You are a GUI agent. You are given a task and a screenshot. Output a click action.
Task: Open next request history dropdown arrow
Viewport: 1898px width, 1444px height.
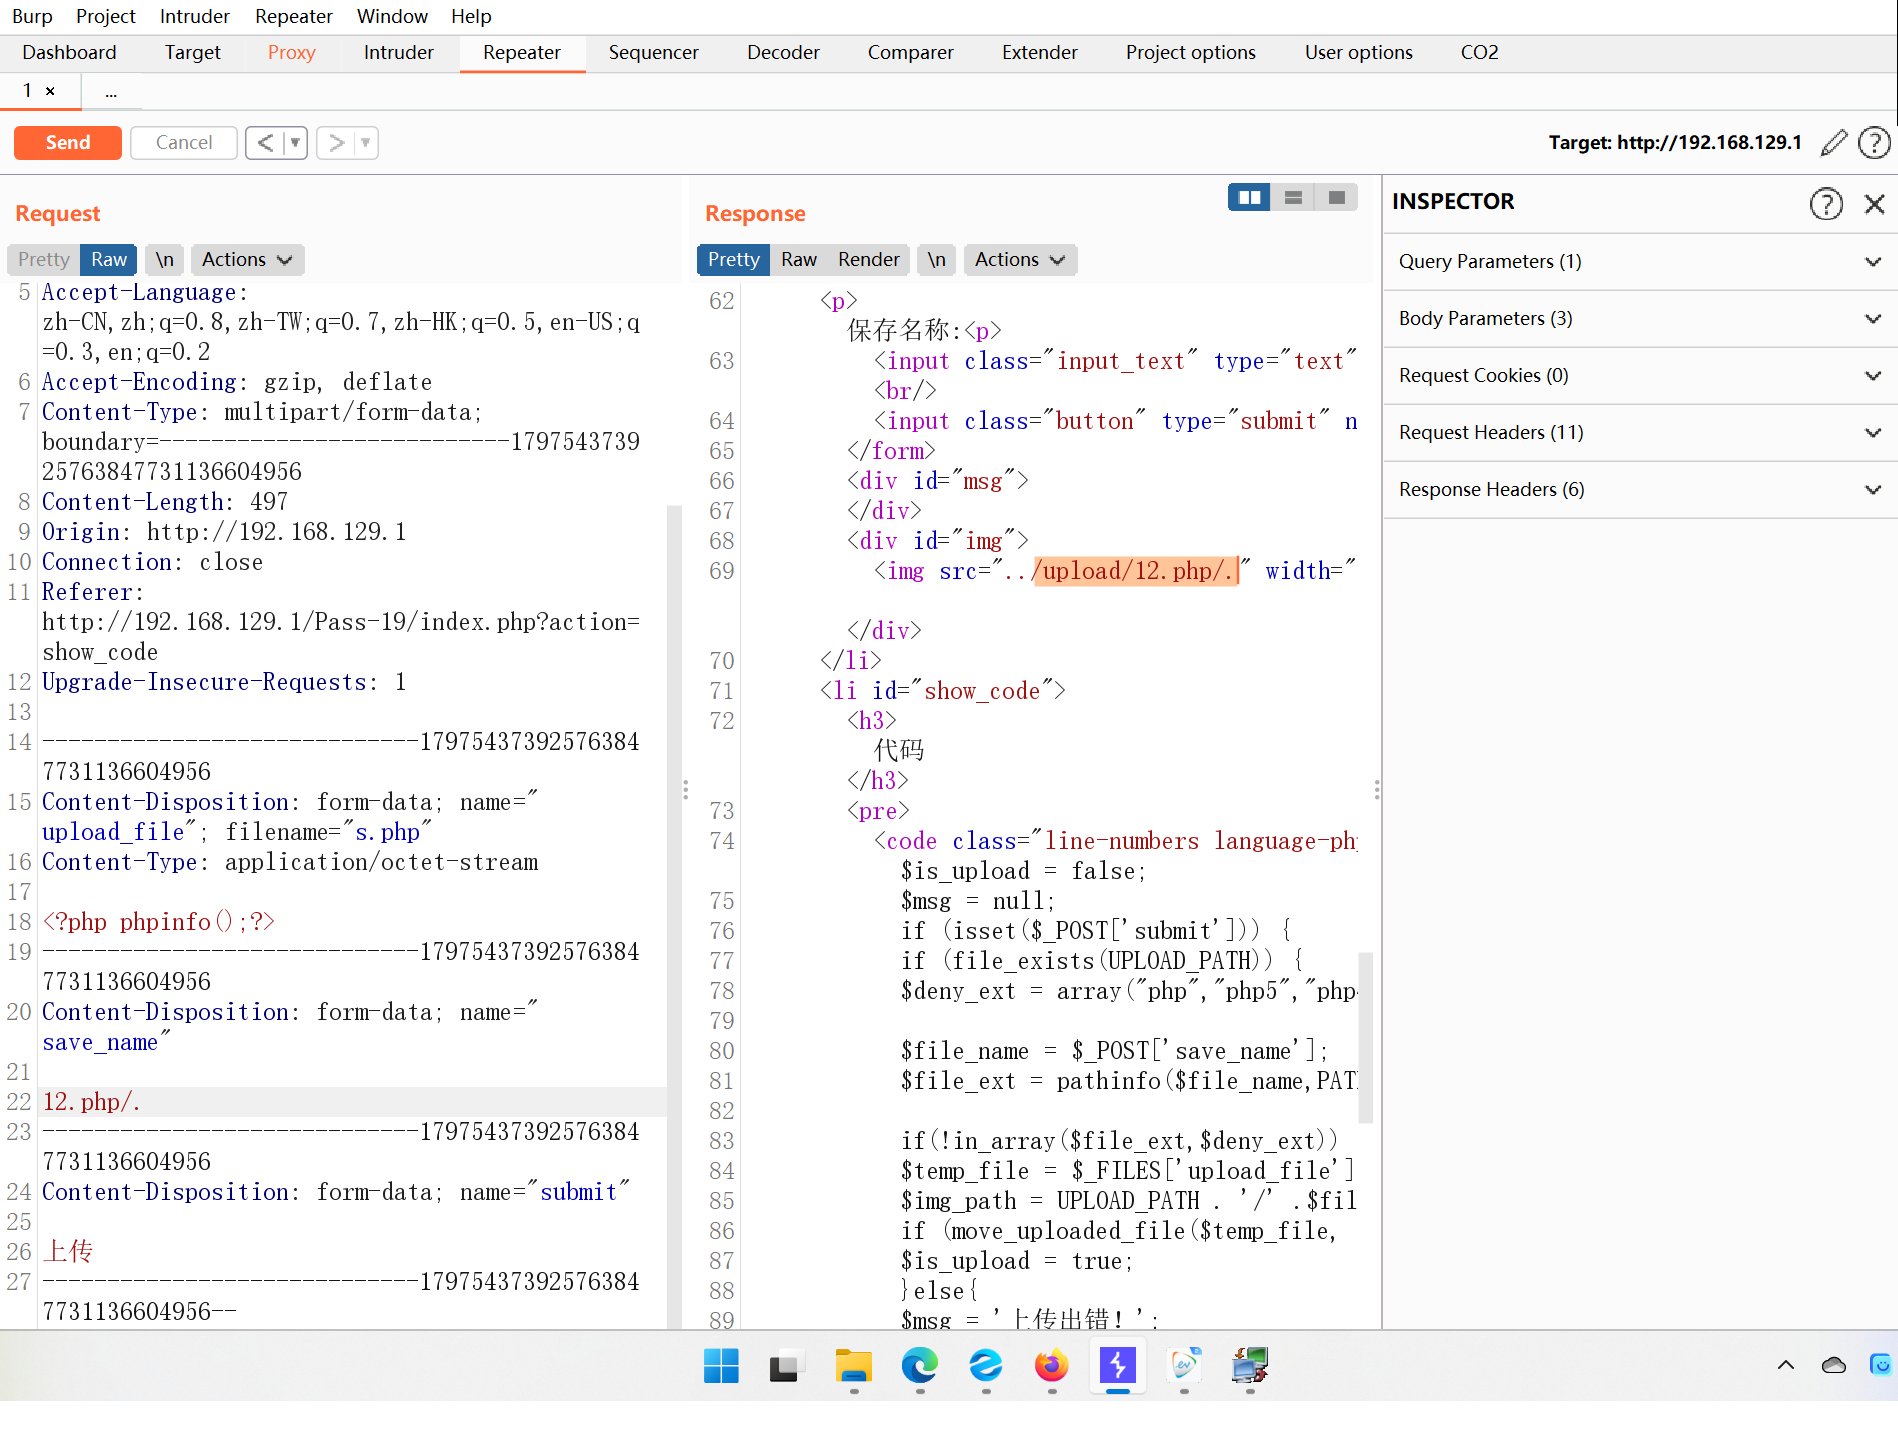(x=366, y=143)
